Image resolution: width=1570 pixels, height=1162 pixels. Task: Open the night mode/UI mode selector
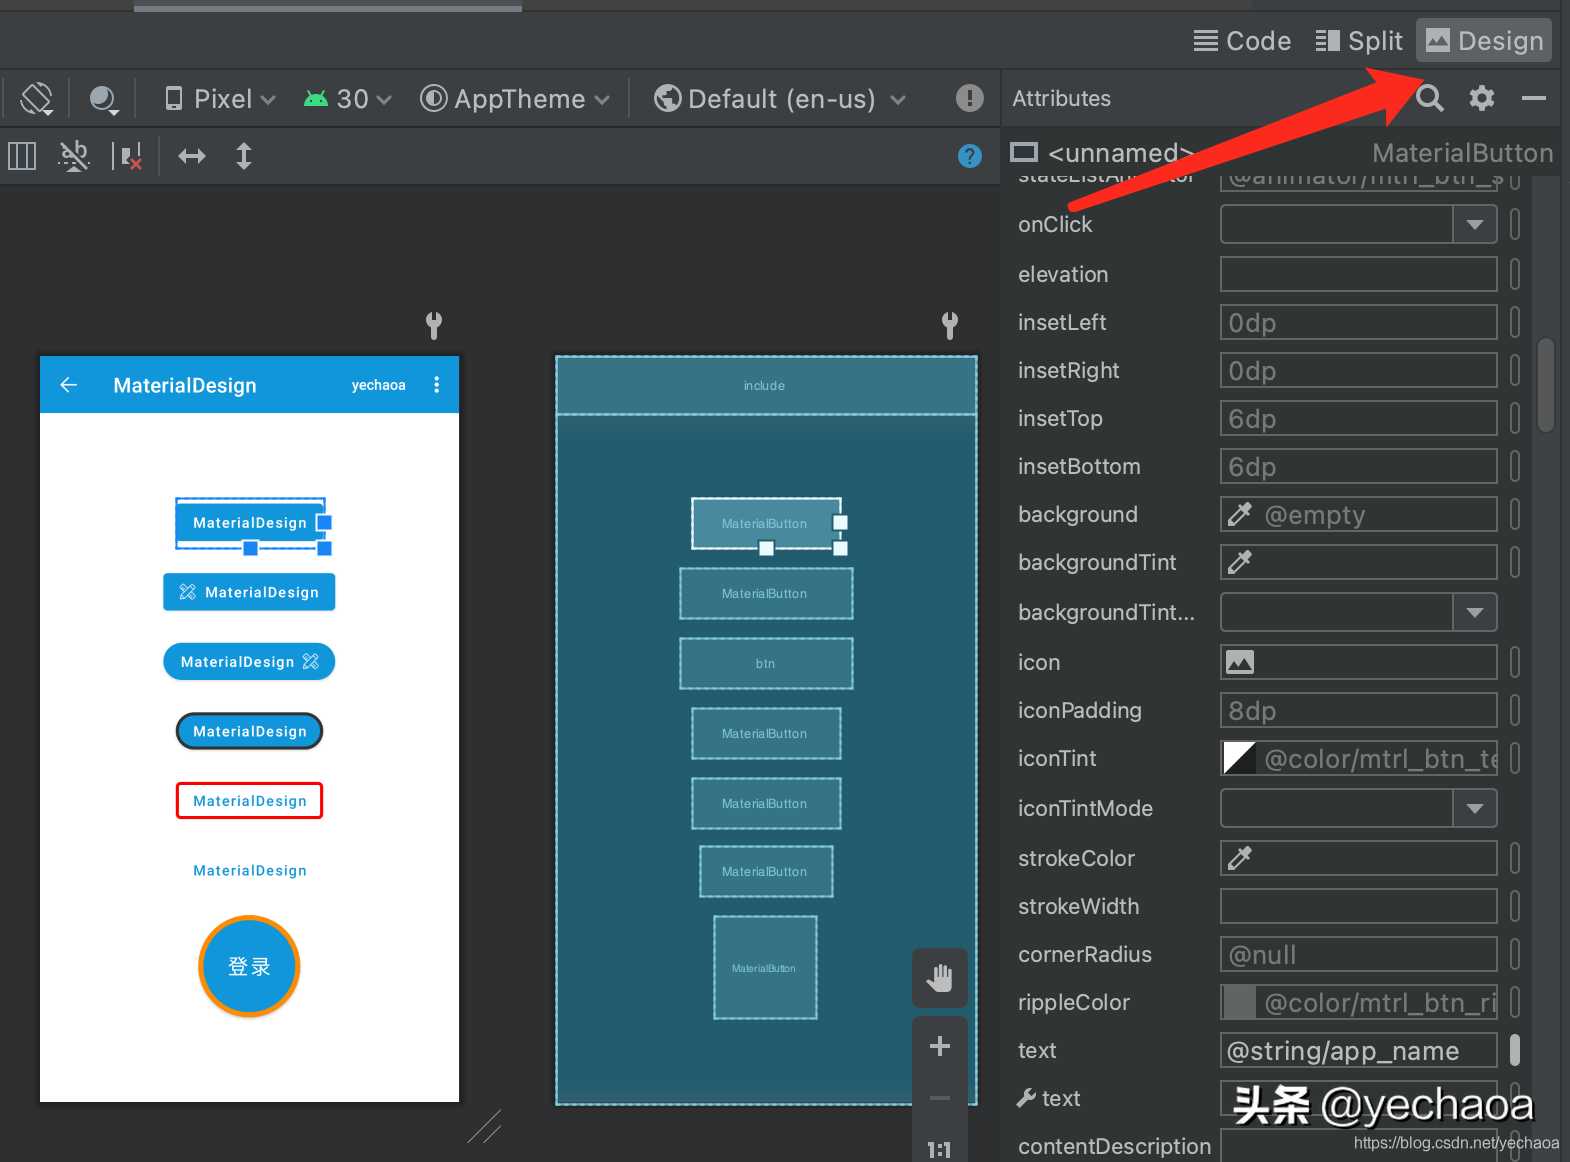point(103,99)
